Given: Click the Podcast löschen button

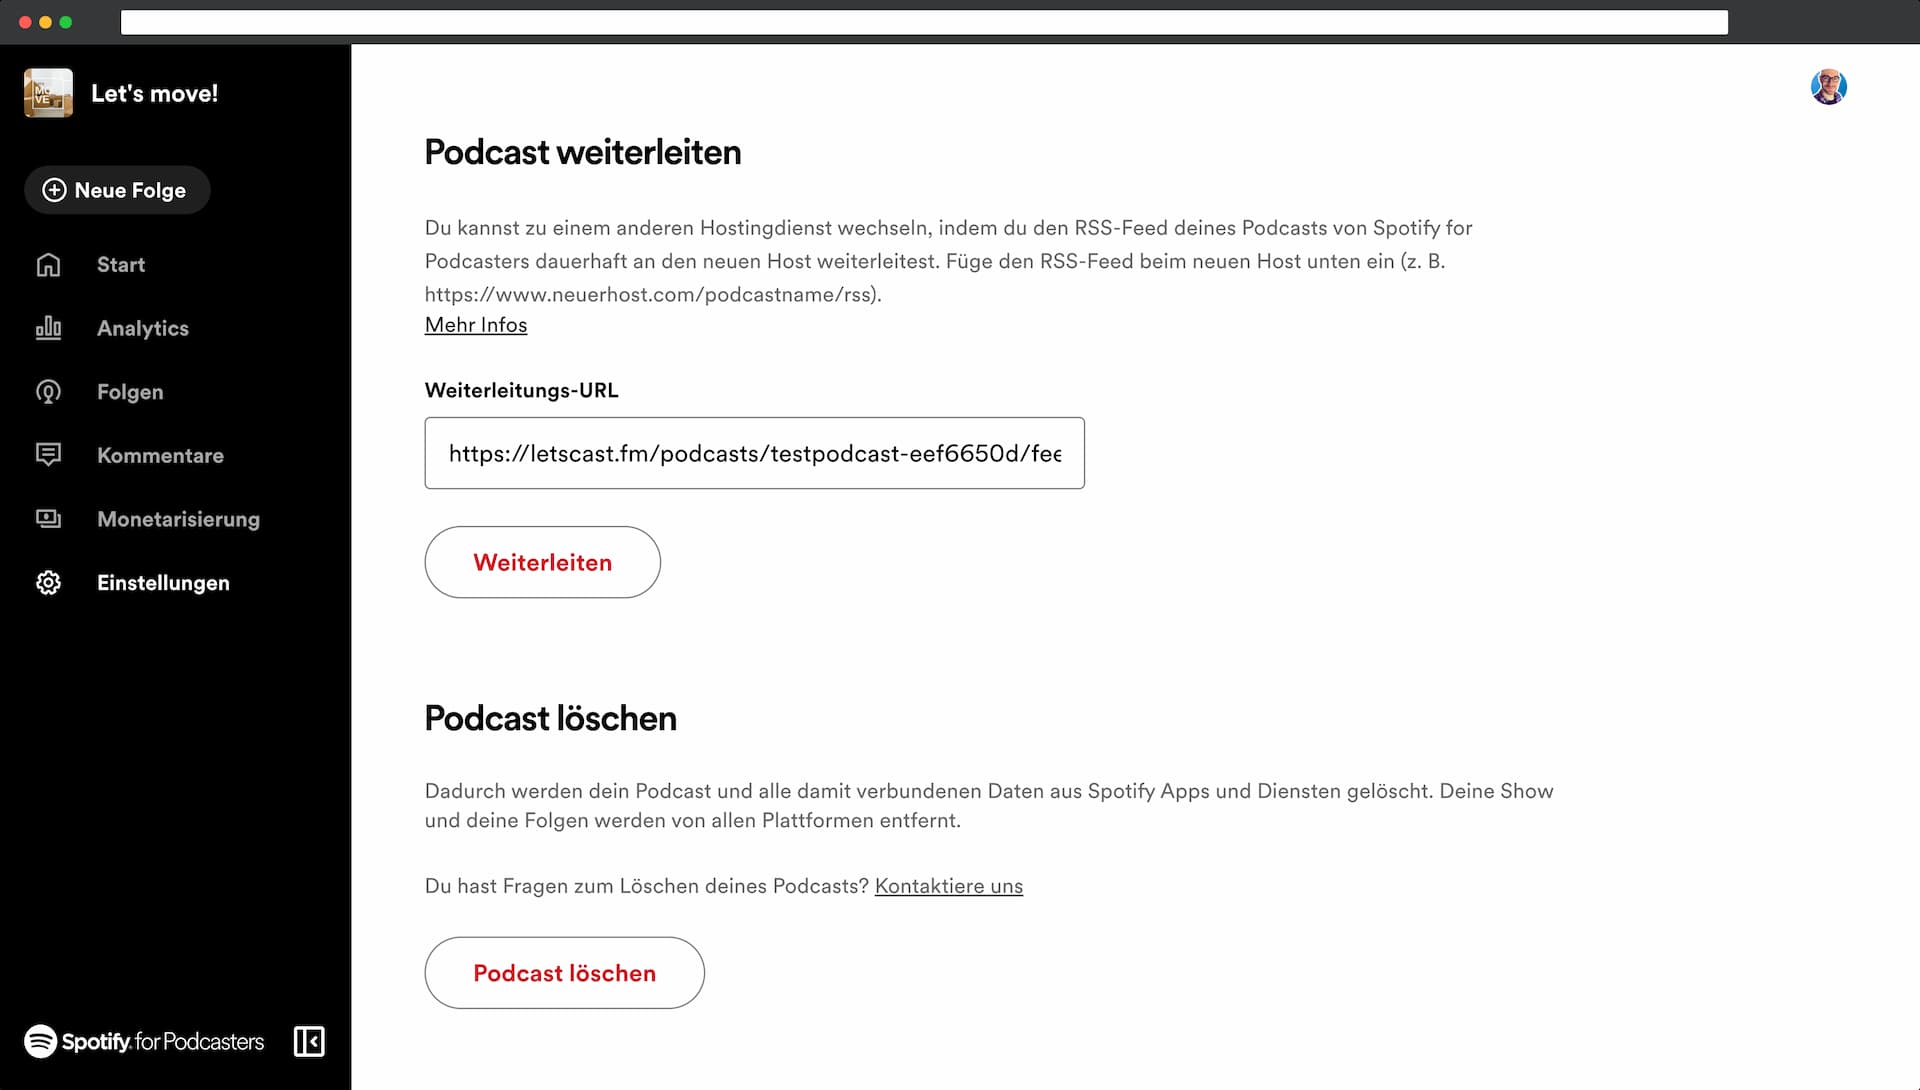Looking at the screenshot, I should pyautogui.click(x=564, y=973).
